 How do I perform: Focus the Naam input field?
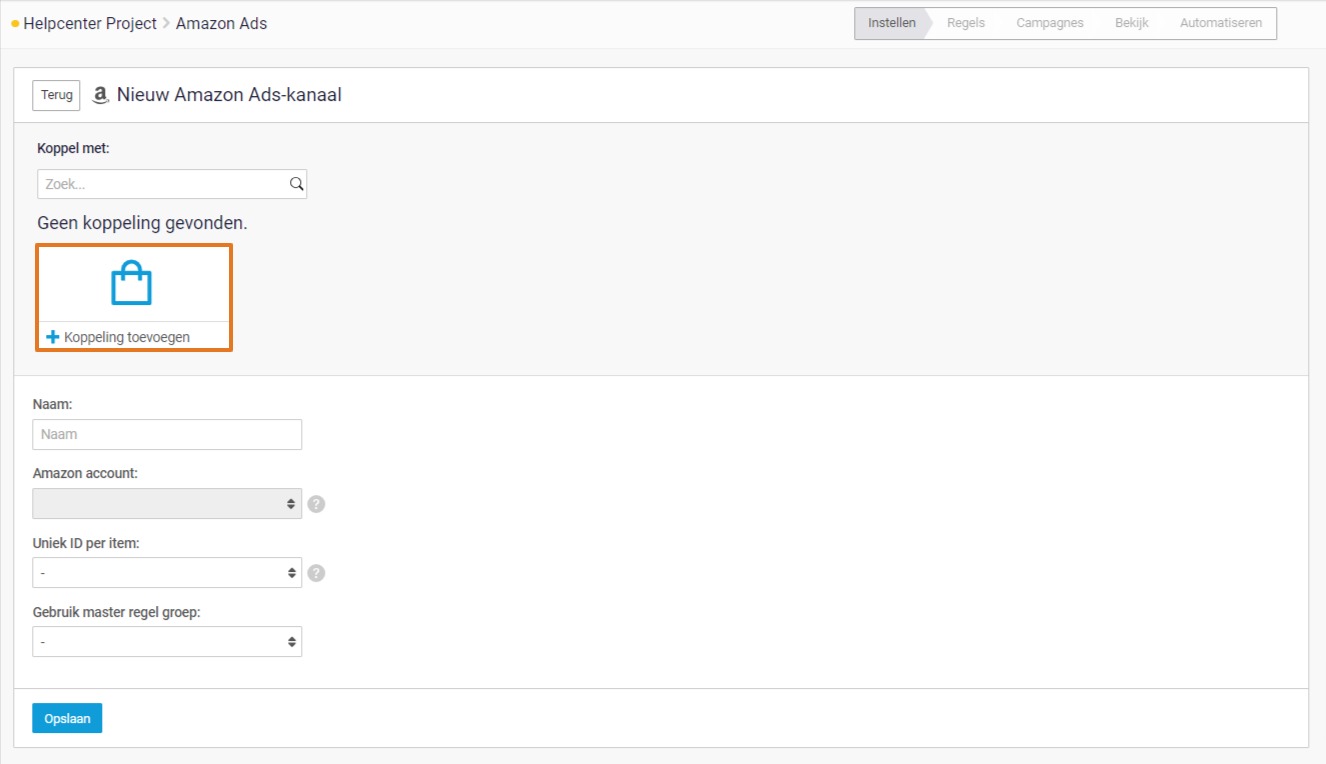[x=167, y=434]
